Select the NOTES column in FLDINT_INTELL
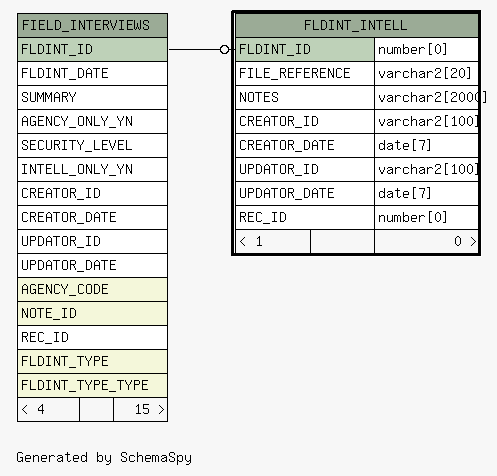 (305, 98)
